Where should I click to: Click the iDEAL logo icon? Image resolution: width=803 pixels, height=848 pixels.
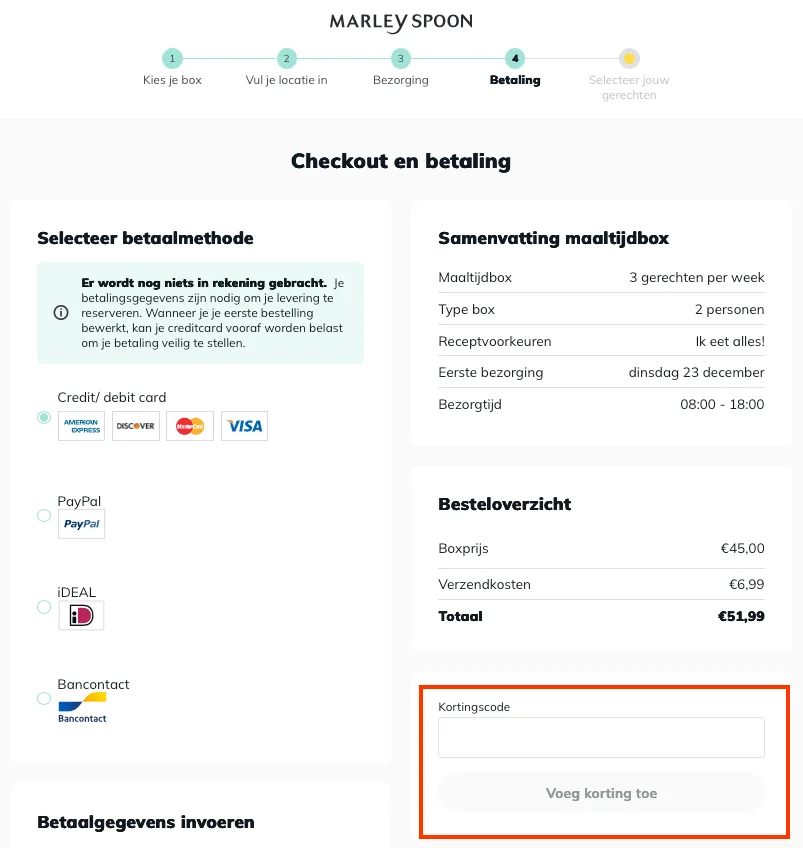(81, 616)
